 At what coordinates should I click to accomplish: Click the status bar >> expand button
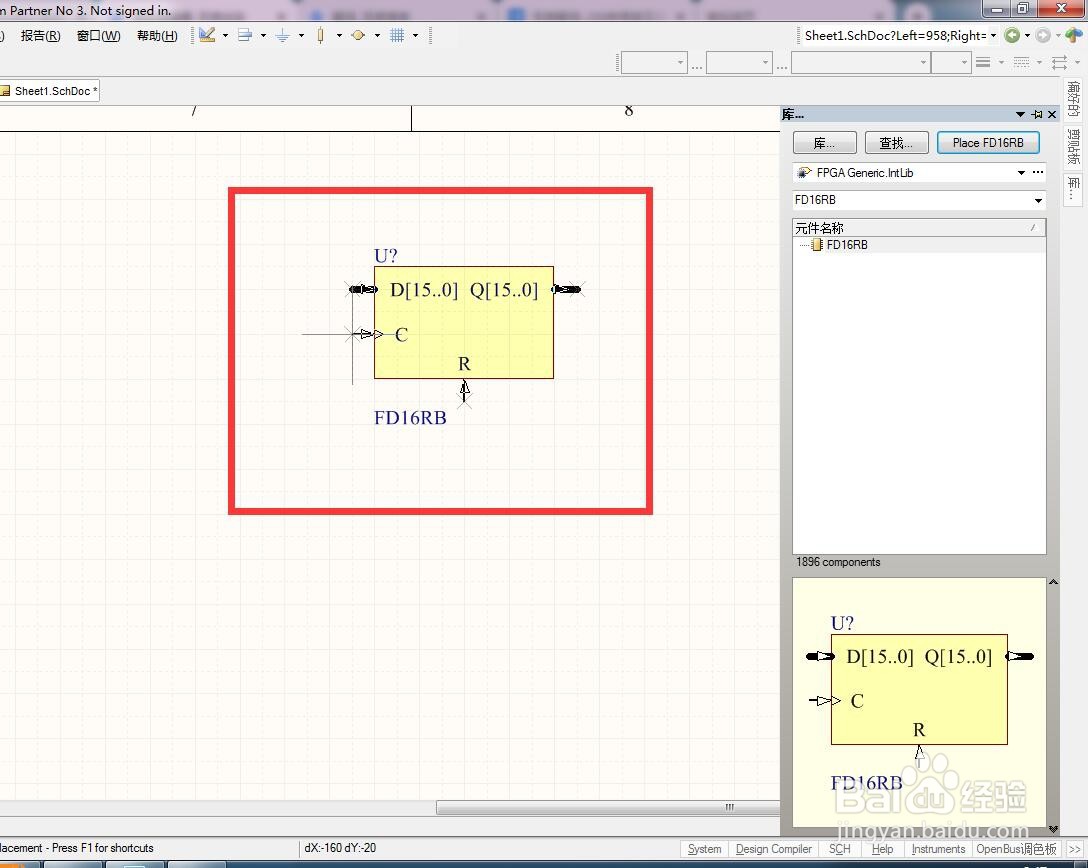coord(1074,849)
